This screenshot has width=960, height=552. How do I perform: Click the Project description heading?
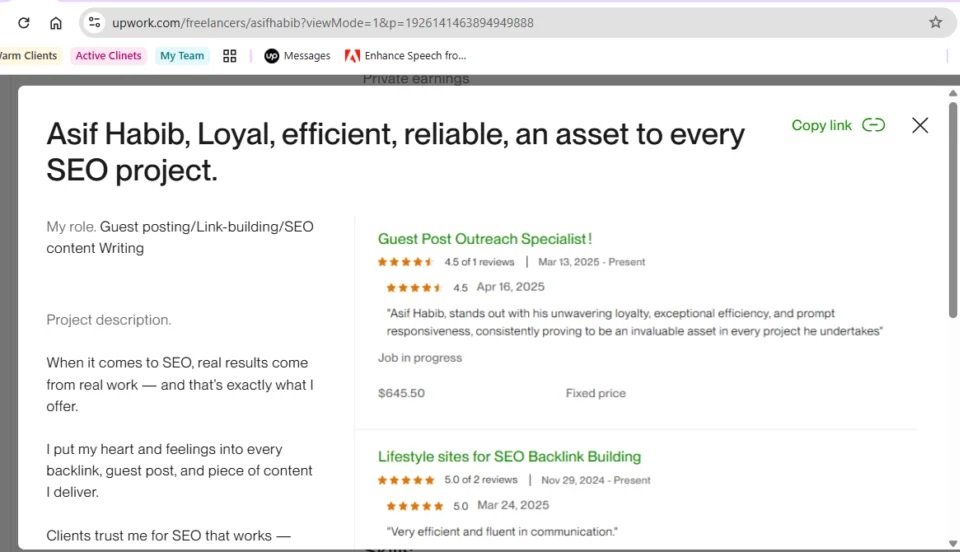pos(109,319)
